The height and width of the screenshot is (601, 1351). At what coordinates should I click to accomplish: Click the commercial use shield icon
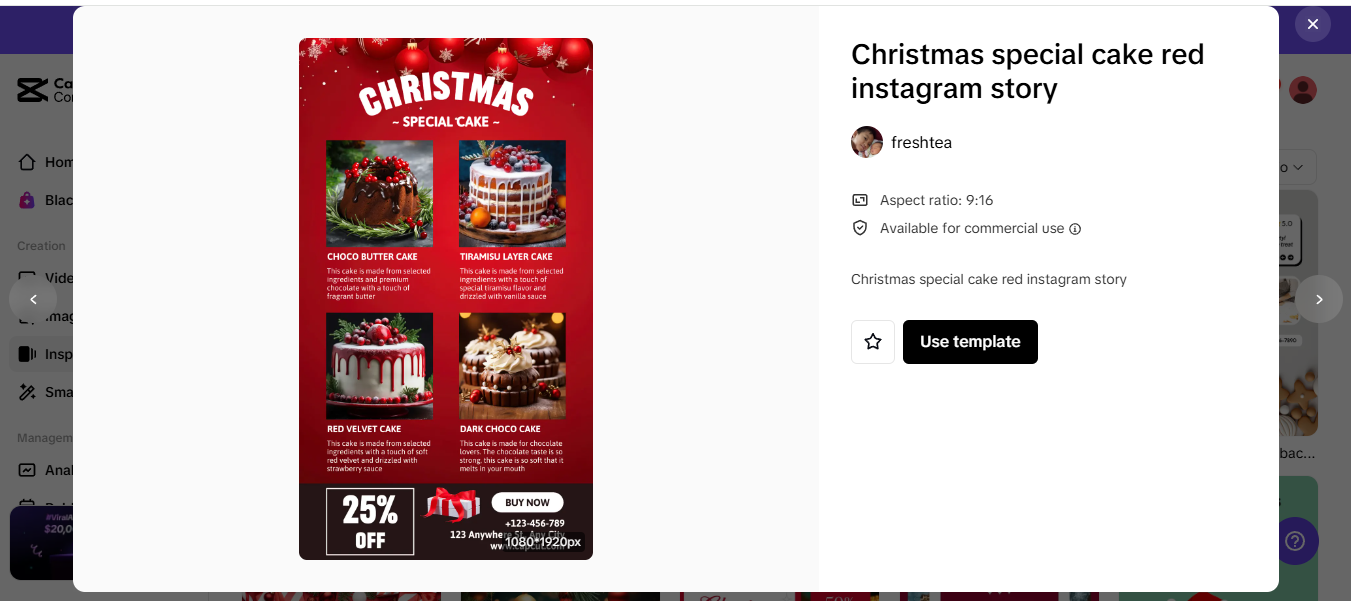coord(860,228)
